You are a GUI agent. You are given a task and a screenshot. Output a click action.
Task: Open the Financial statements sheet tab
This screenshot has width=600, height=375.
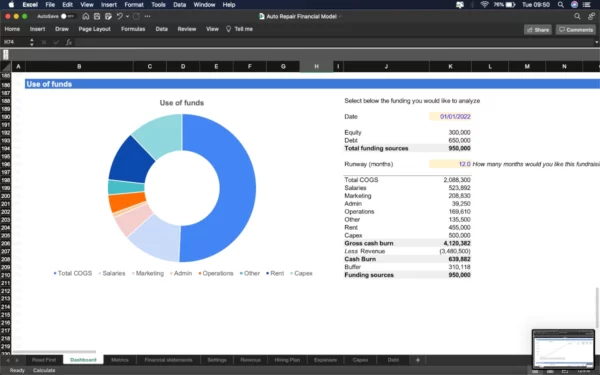(x=168, y=360)
